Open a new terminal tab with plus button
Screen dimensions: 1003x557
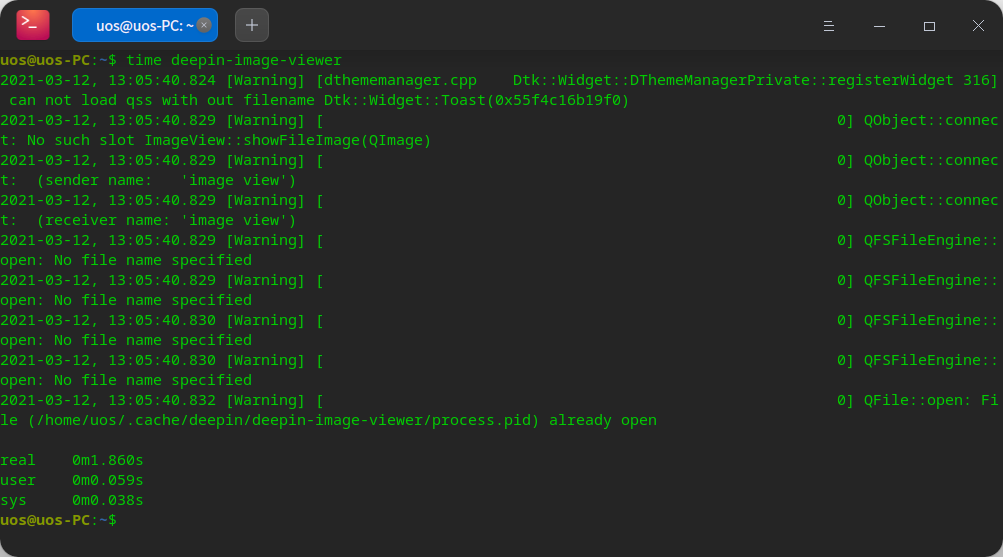tap(251, 24)
